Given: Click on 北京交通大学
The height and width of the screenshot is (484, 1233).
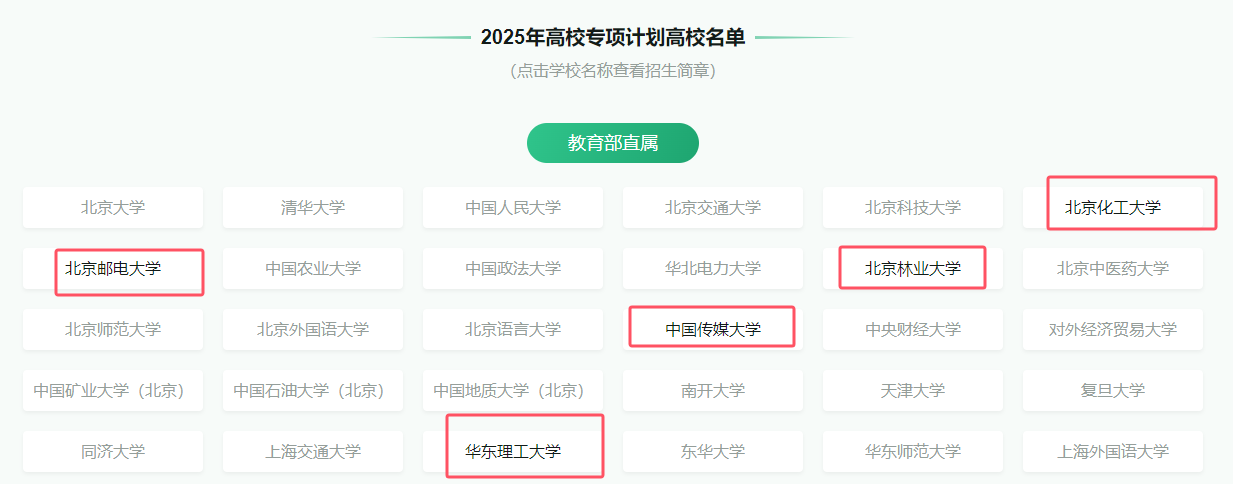Looking at the screenshot, I should pos(713,208).
